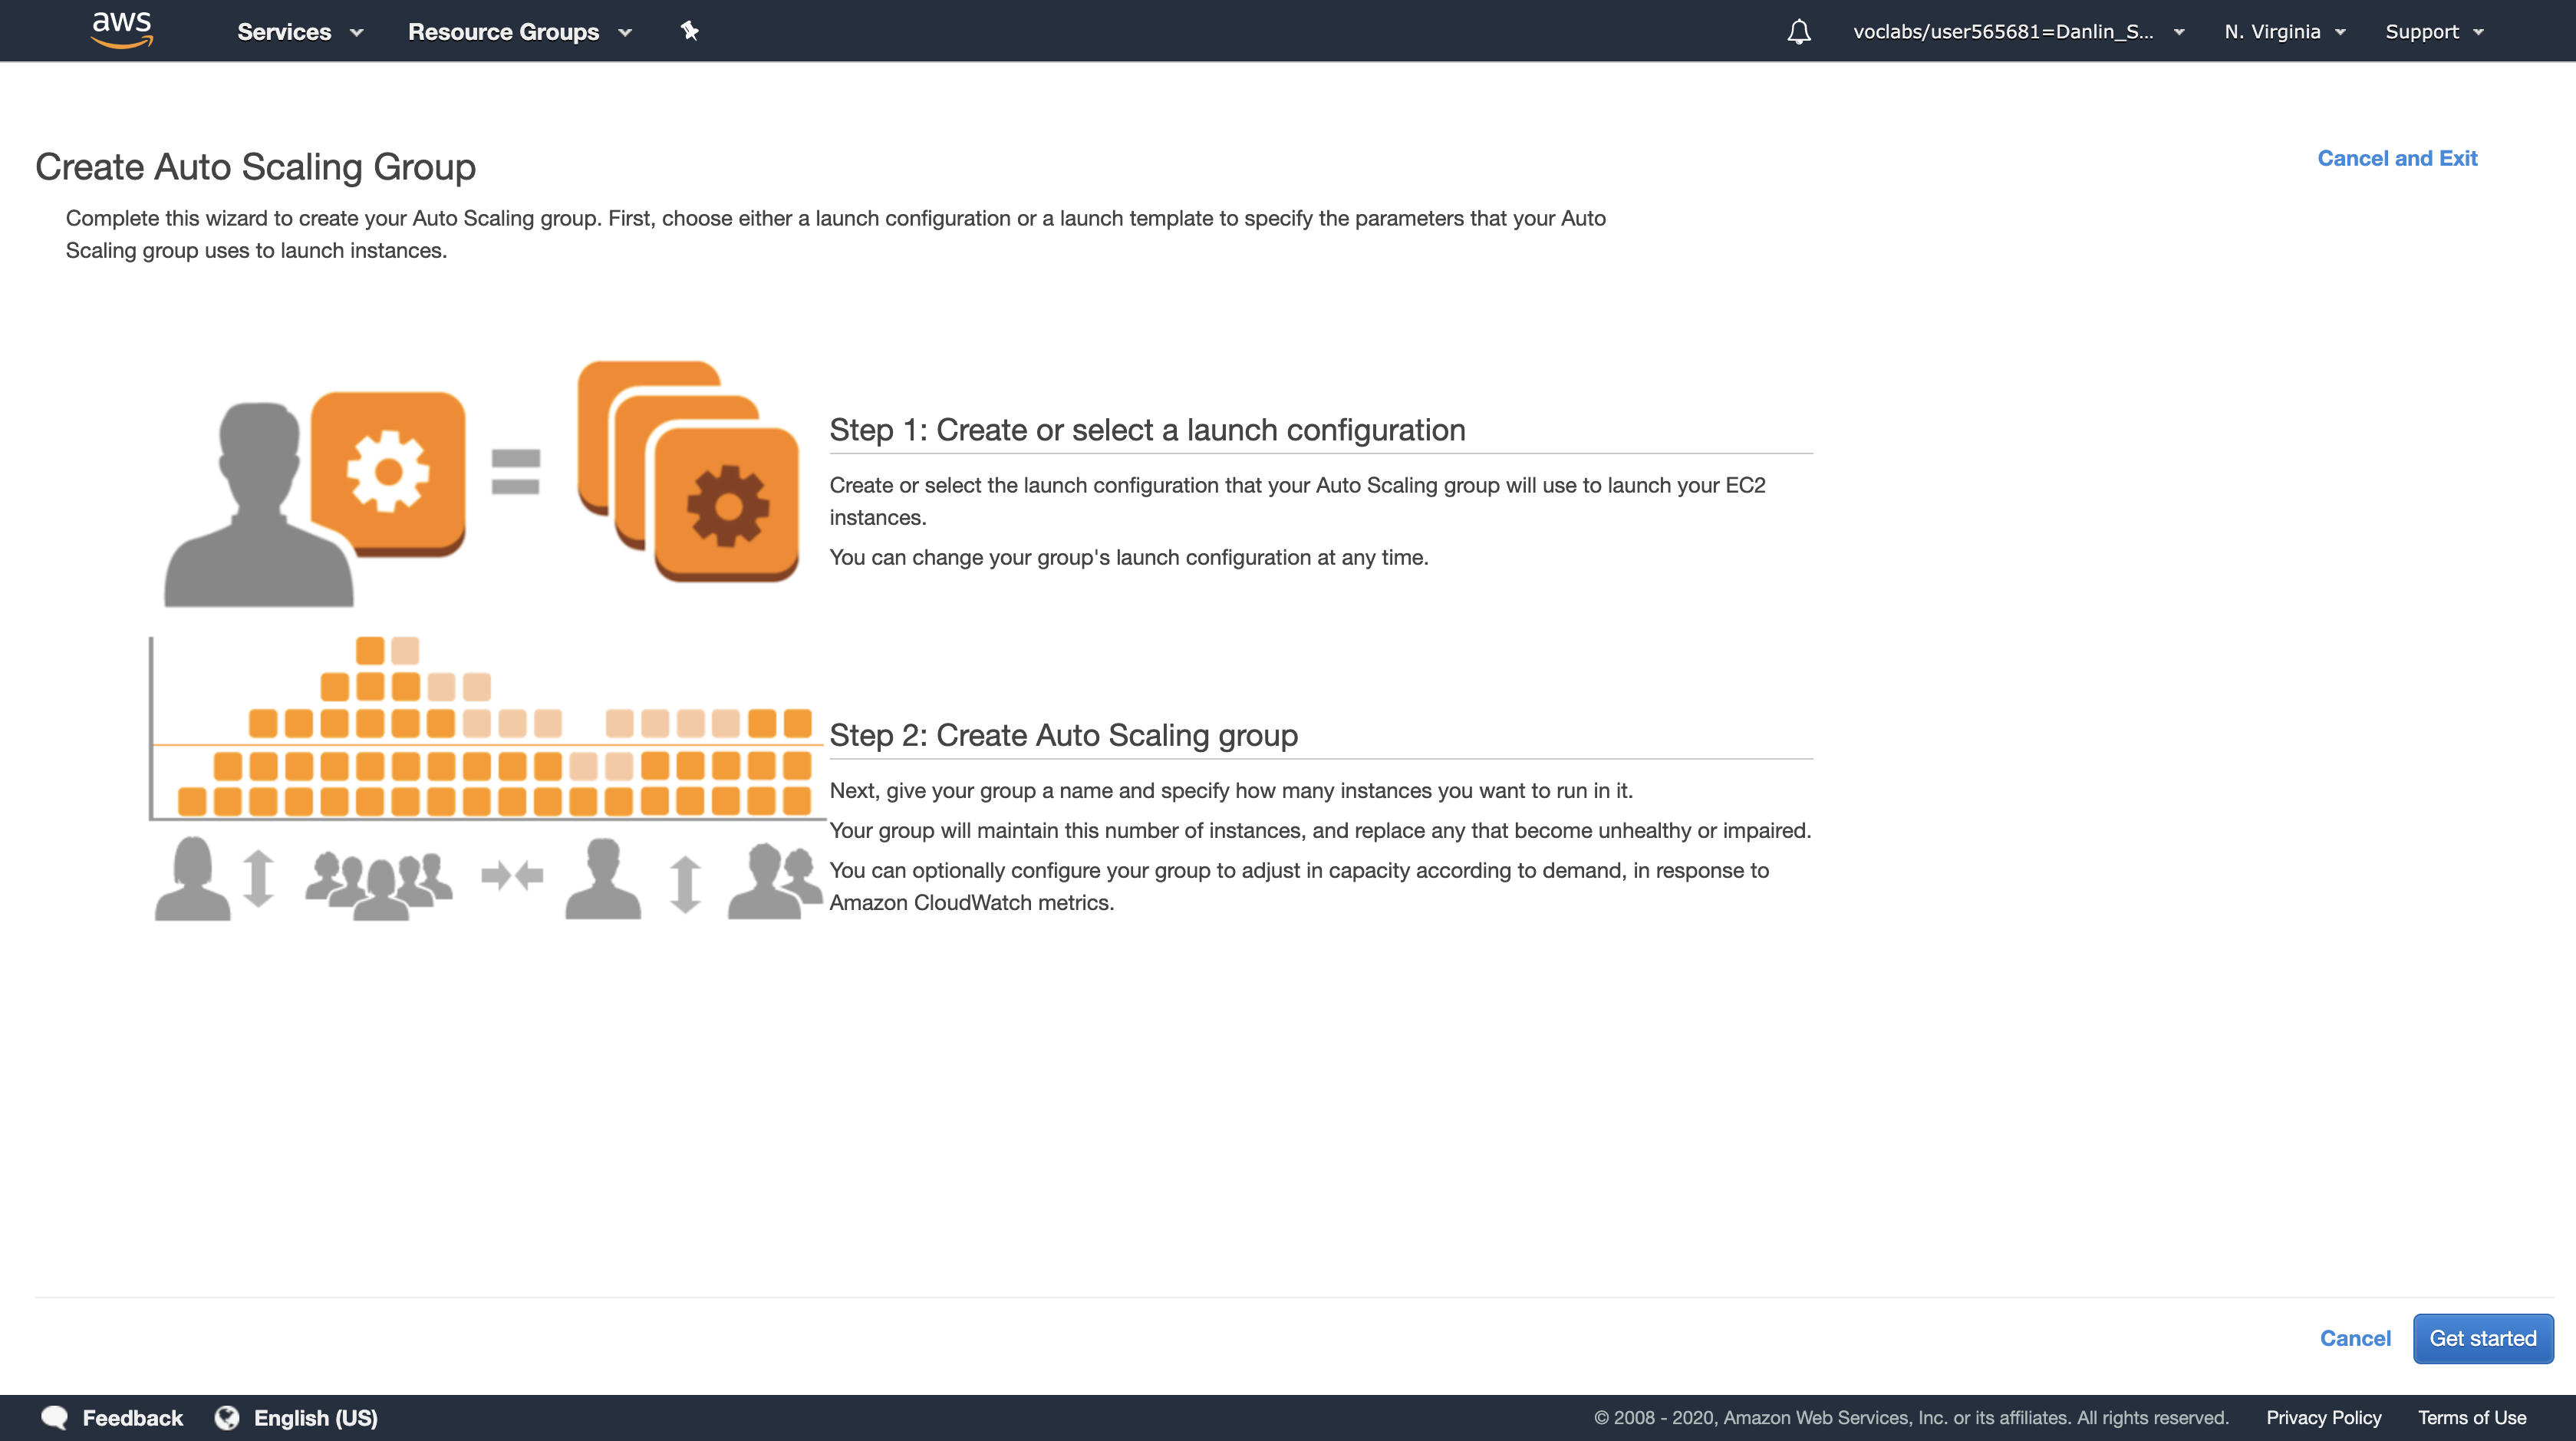Click the Get started button
Image resolution: width=2576 pixels, height=1441 pixels.
[x=2482, y=1338]
